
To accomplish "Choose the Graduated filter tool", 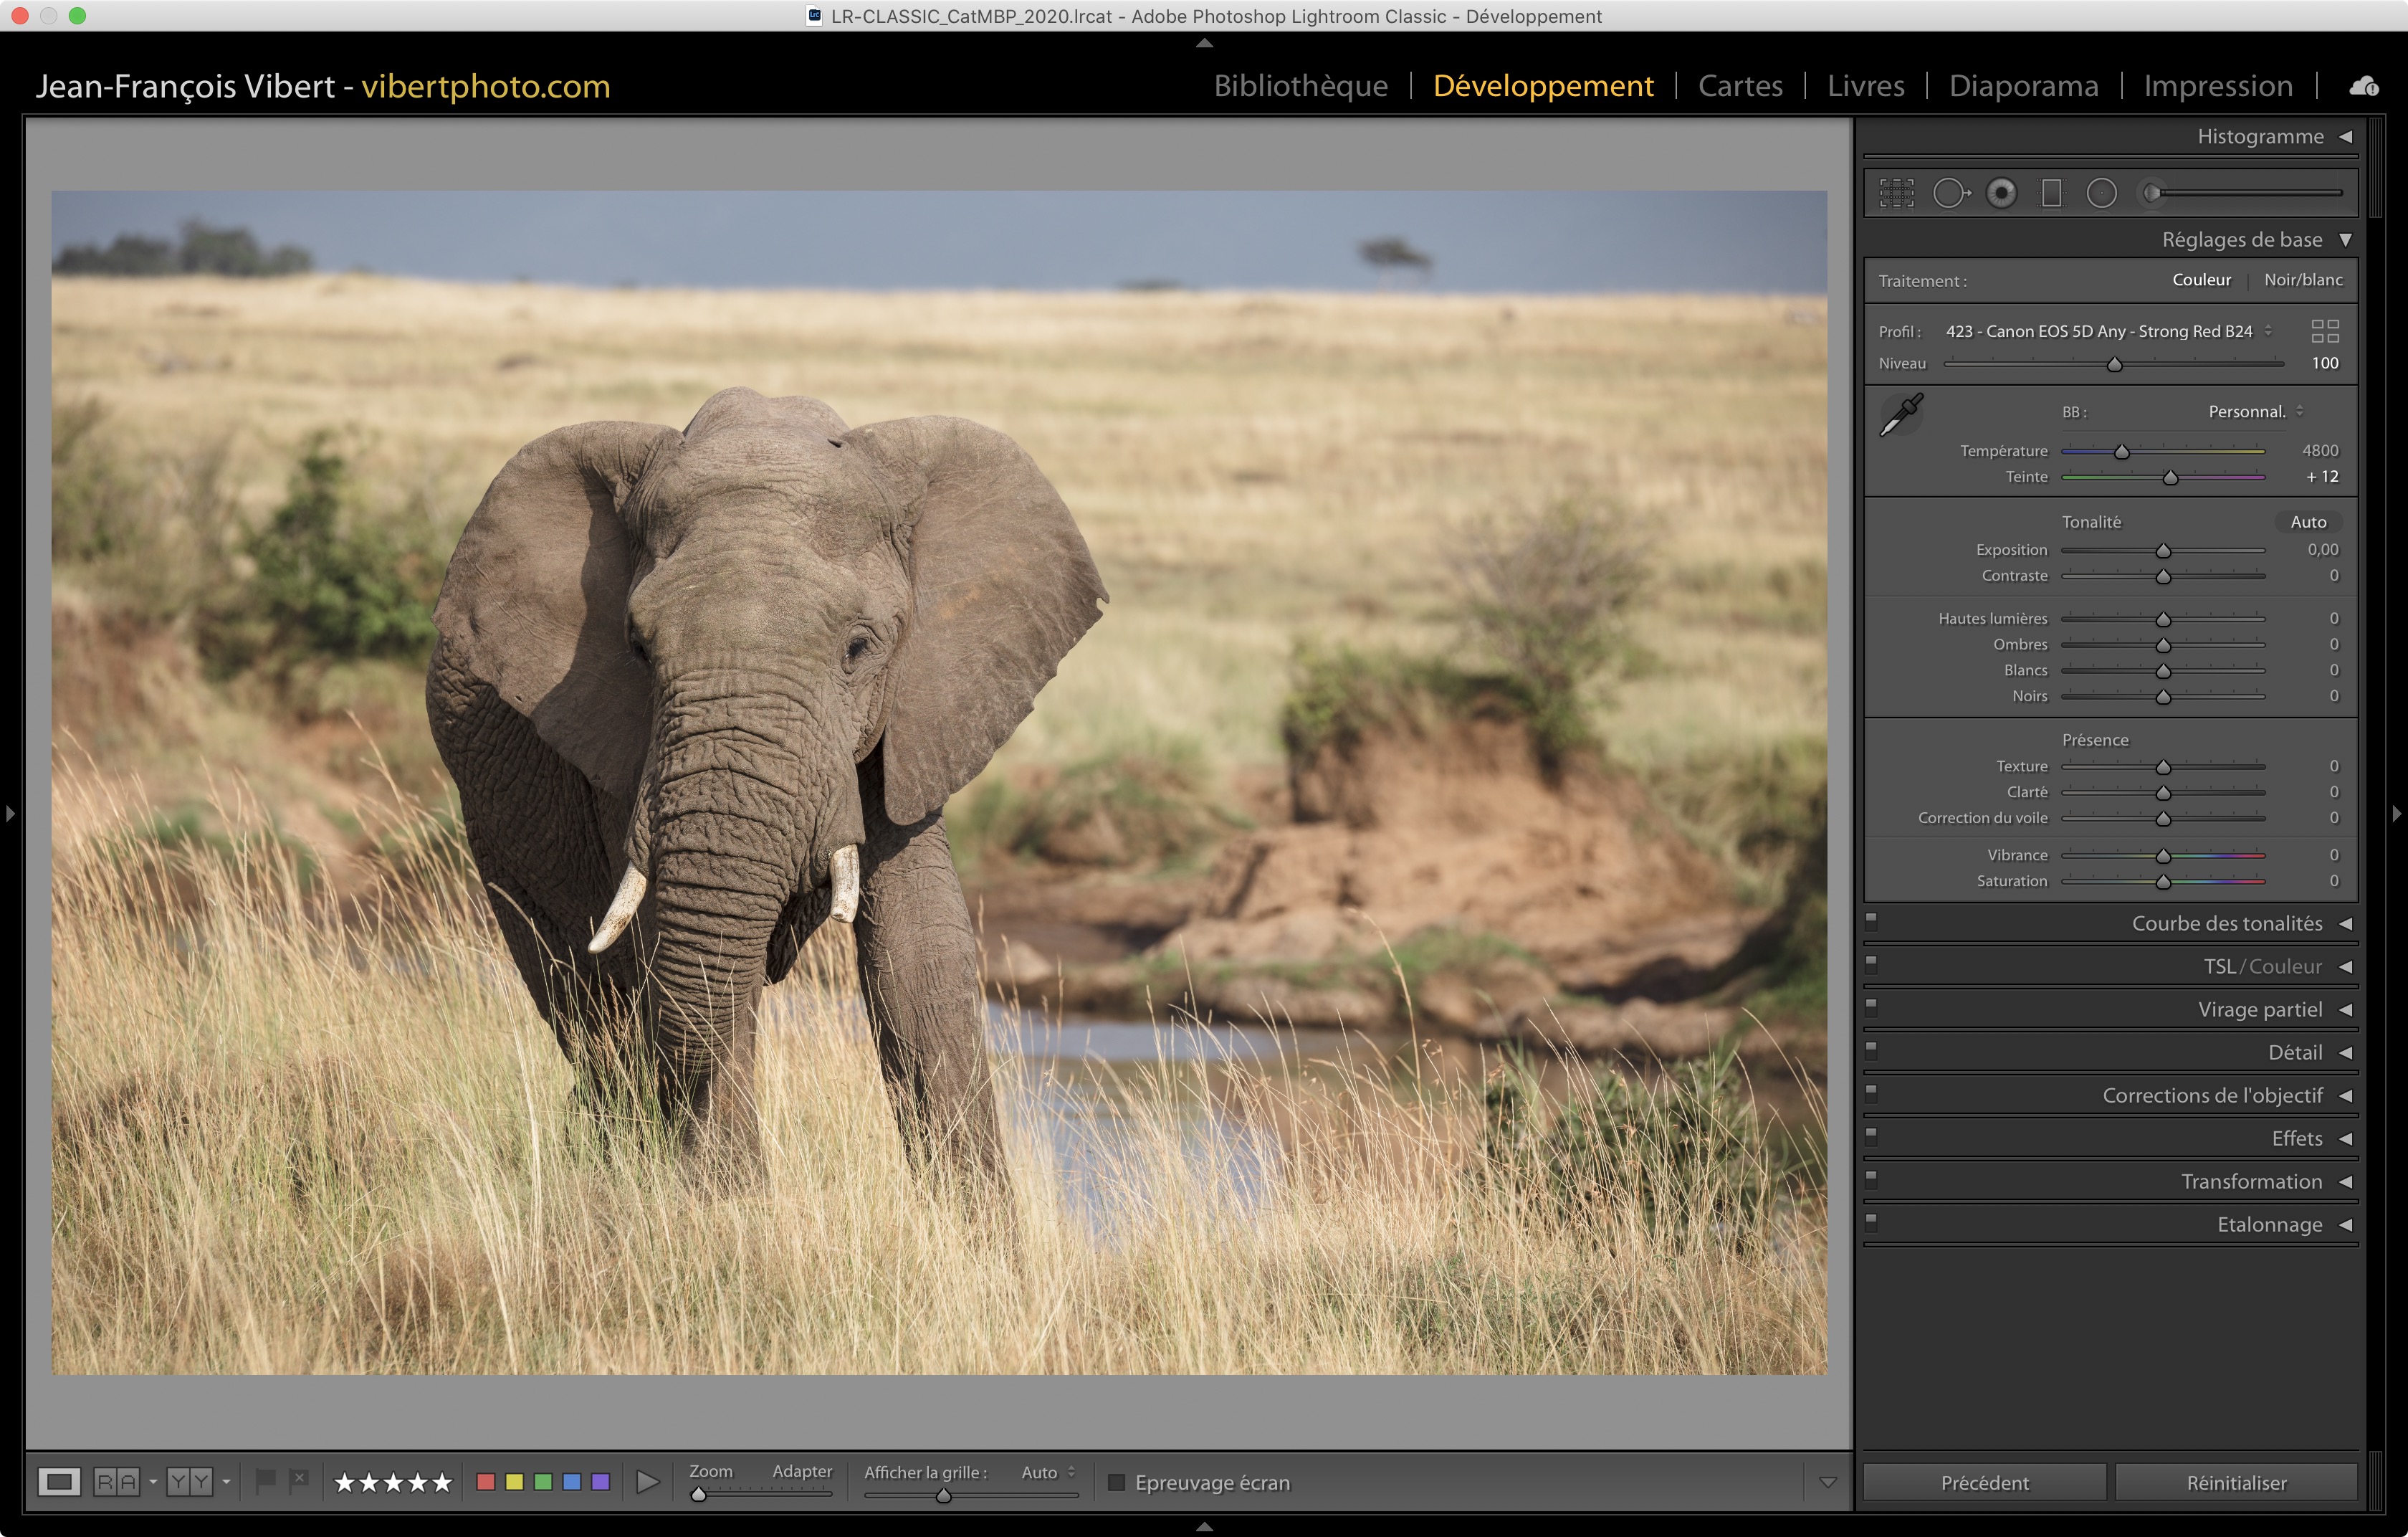I will point(2051,193).
